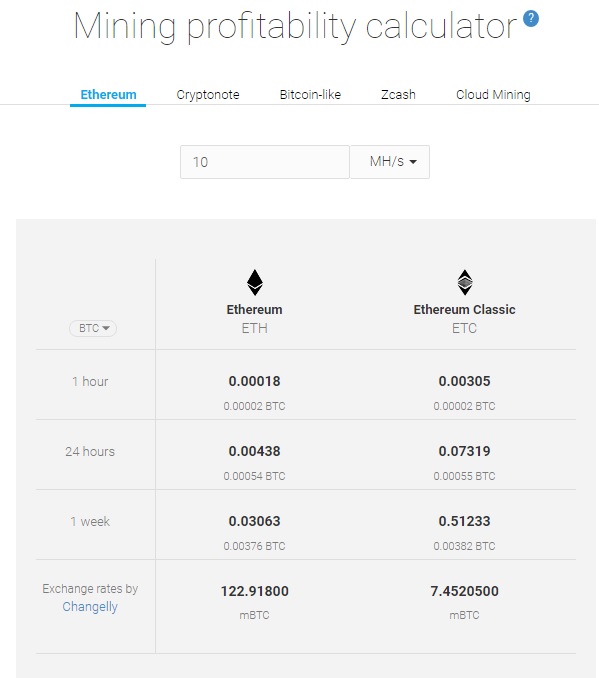Viewport: 599px width, 678px height.
Task: Click the Ethereum Classic column heading
Action: click(x=464, y=310)
